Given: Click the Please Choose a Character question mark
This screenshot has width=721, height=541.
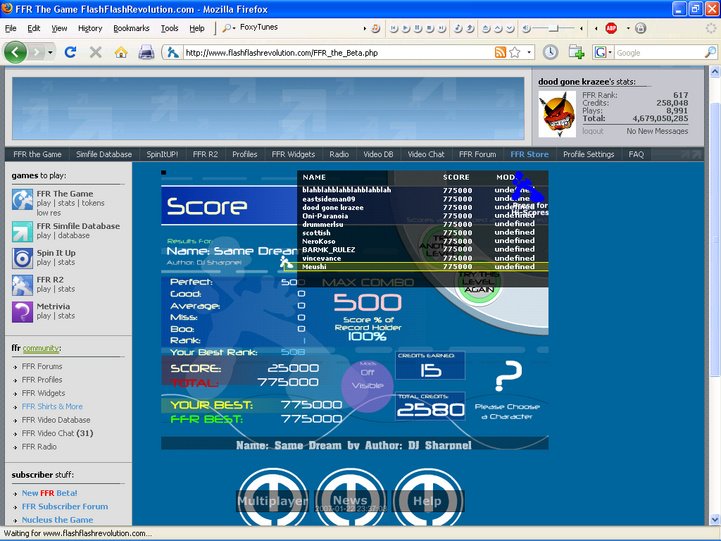Looking at the screenshot, I should (x=508, y=376).
